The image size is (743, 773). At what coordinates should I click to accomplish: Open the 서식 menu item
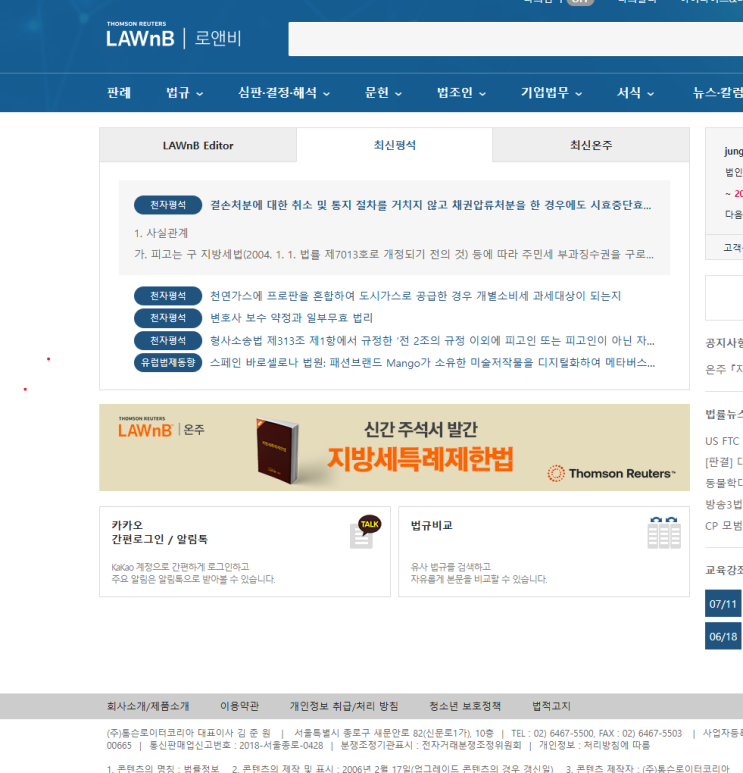(629, 93)
